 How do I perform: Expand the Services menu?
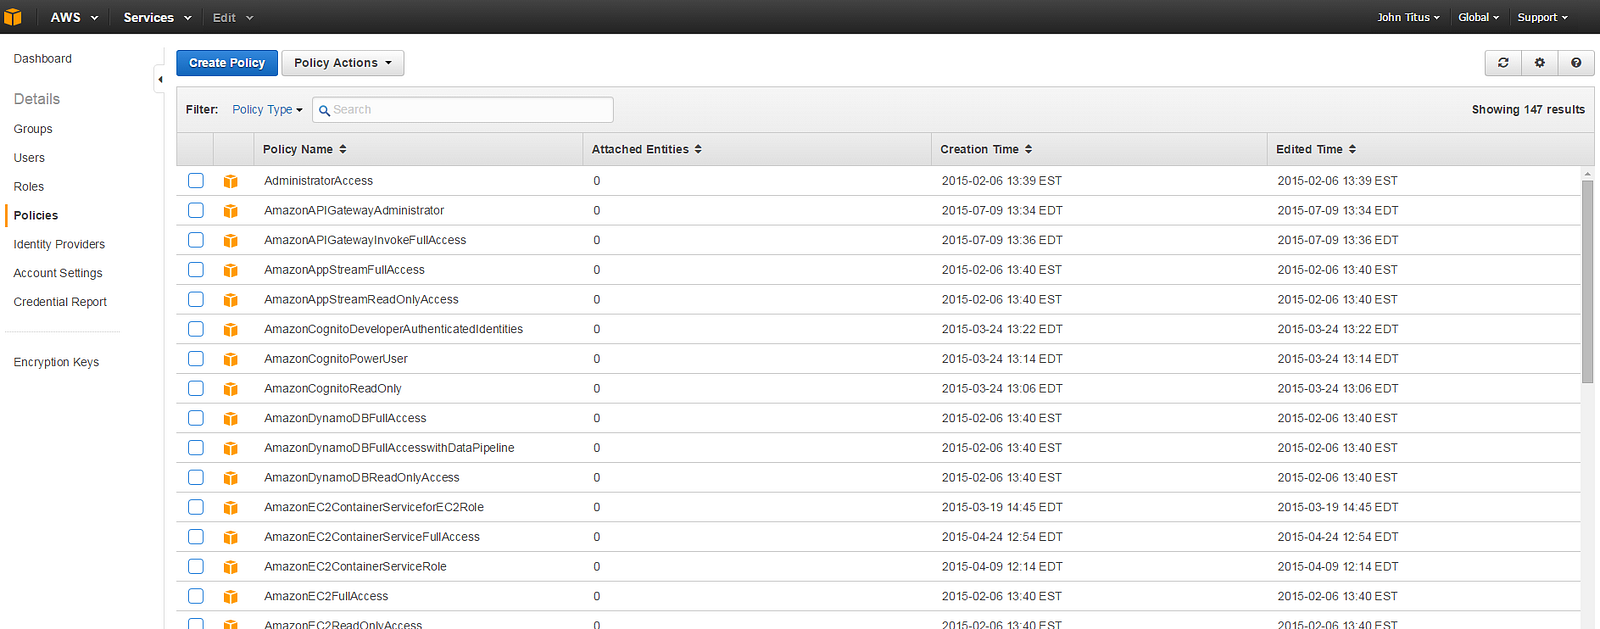[157, 17]
